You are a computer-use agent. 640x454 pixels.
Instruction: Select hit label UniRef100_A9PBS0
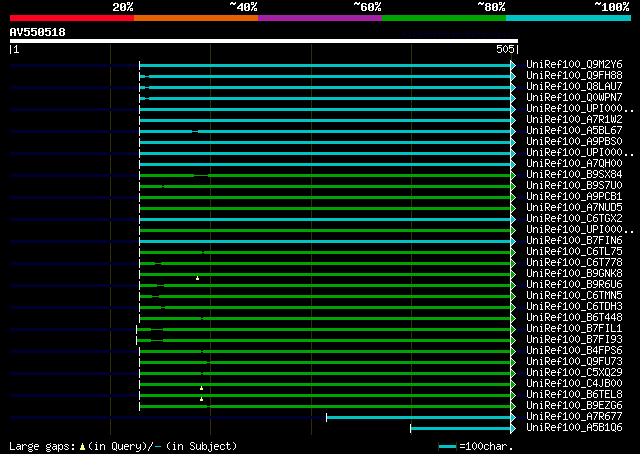pyautogui.click(x=574, y=142)
